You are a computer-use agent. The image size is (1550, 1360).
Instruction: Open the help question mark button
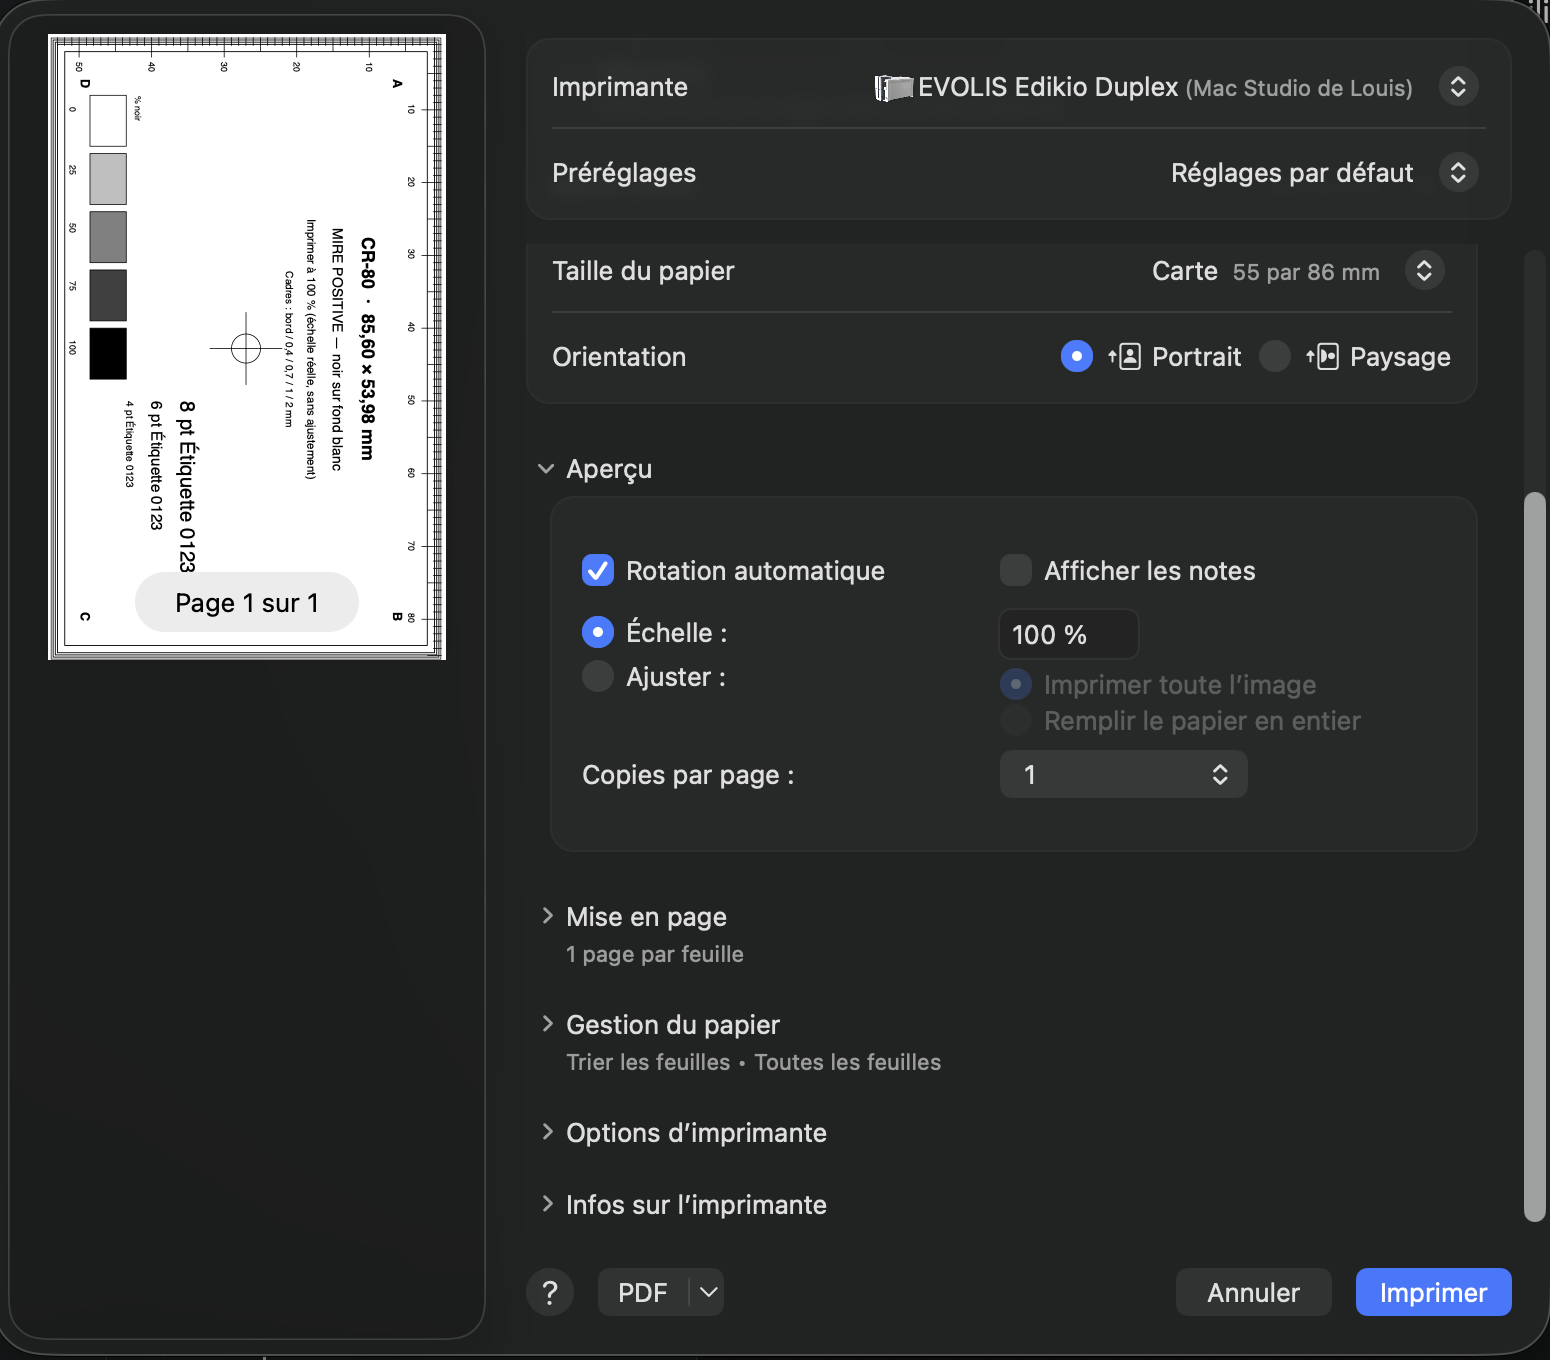550,1293
